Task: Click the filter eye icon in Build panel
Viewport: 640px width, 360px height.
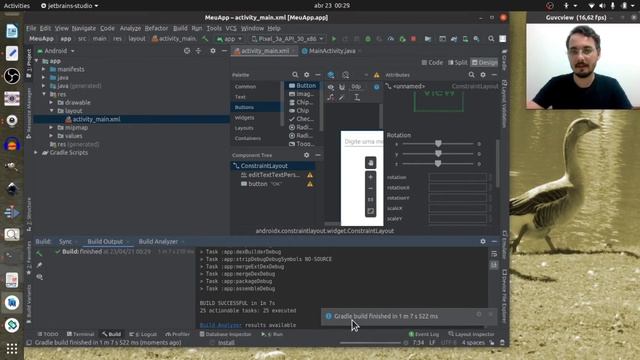Action: 40,277
